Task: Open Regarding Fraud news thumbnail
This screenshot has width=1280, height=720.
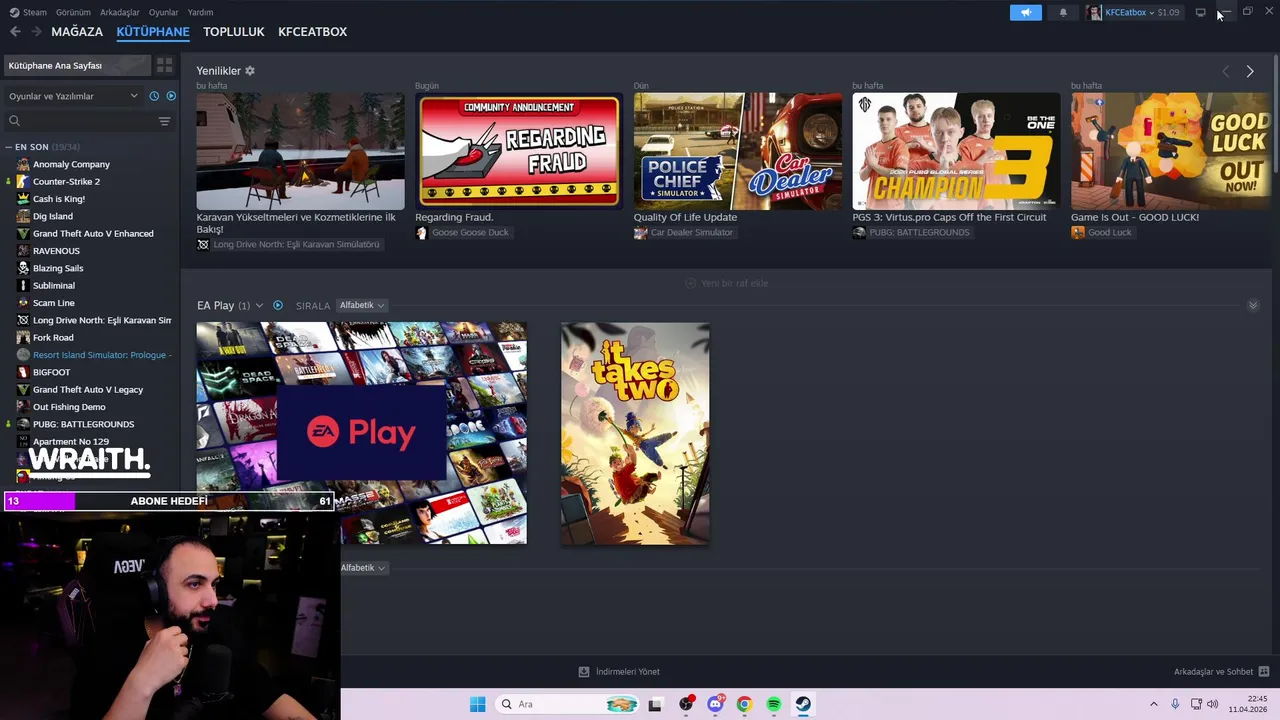Action: click(x=519, y=151)
